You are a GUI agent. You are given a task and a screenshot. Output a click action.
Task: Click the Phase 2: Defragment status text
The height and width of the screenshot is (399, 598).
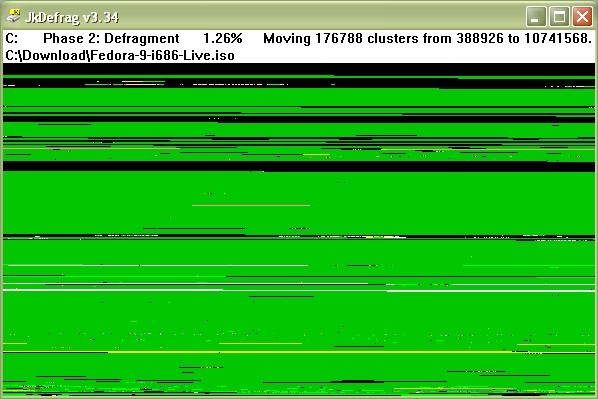[x=111, y=39]
